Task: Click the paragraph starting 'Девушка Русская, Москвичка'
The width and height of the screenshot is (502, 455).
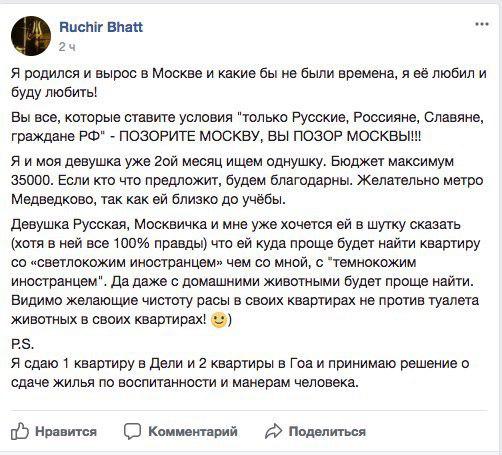Action: [245, 272]
